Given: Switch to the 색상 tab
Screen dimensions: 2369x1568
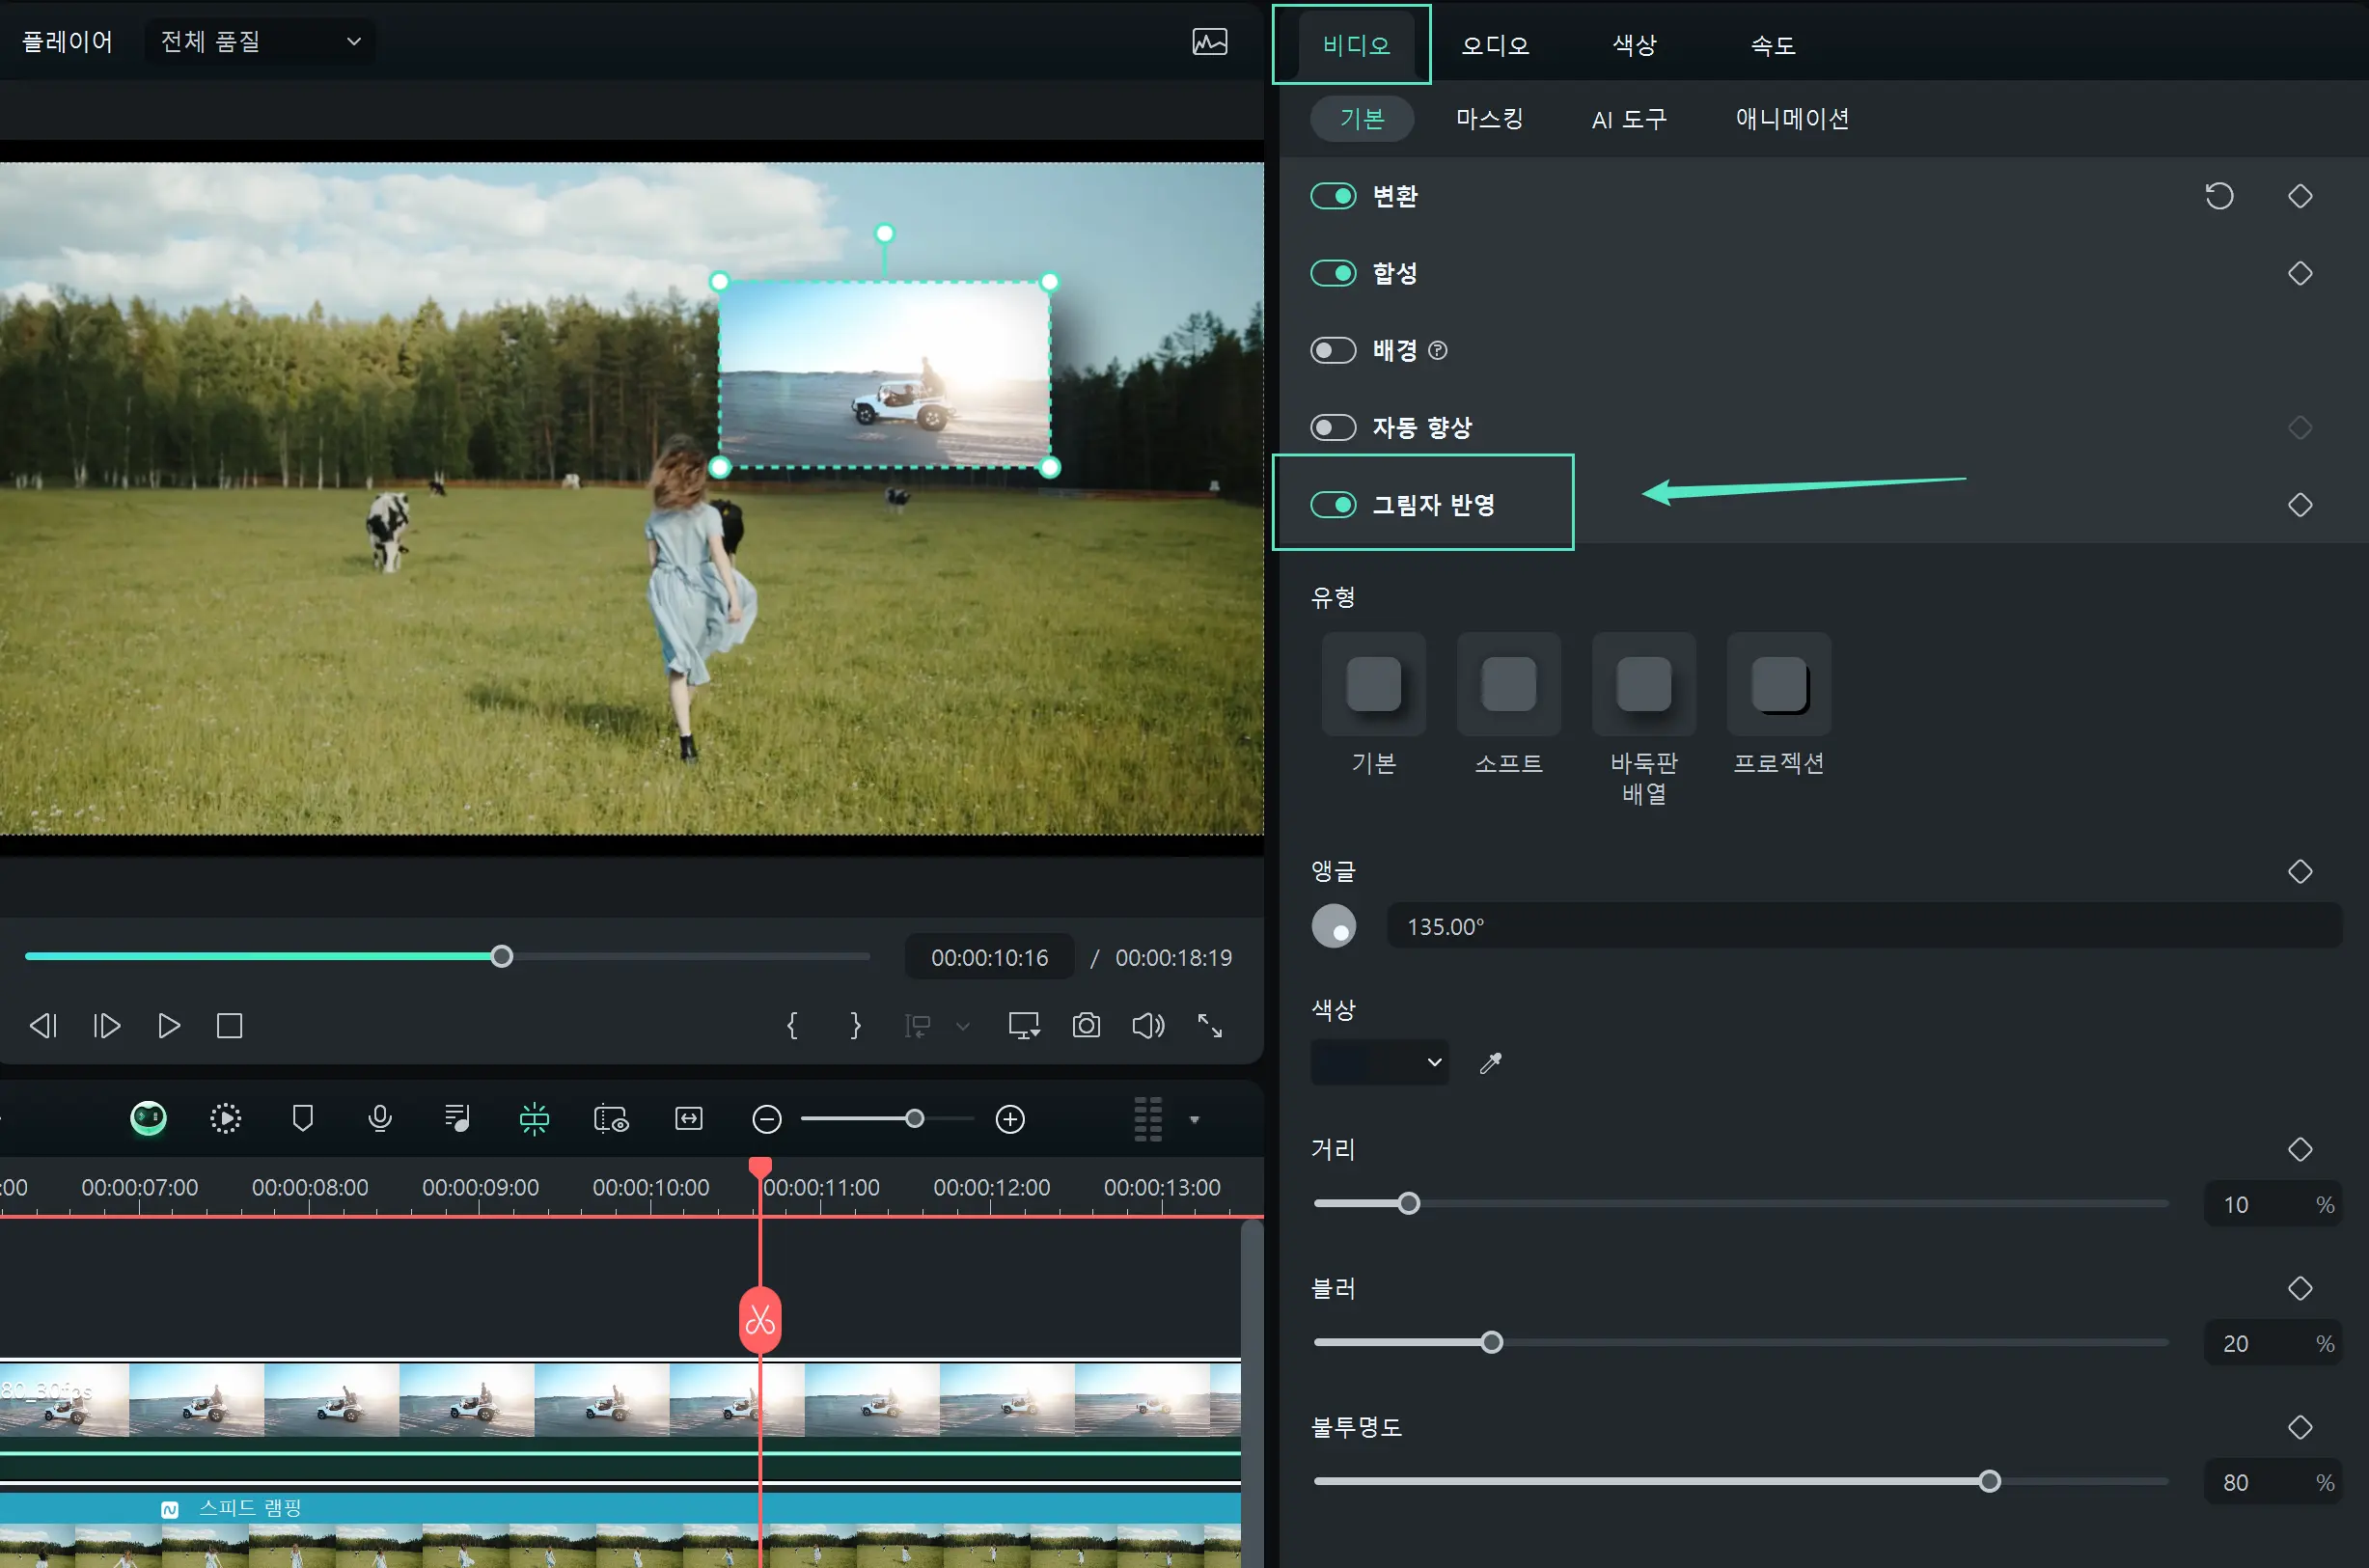Looking at the screenshot, I should pos(1634,45).
